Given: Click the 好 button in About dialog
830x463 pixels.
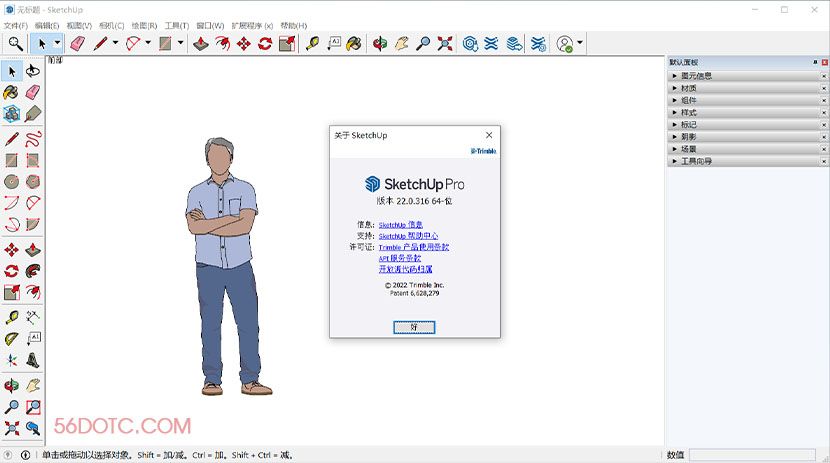Looking at the screenshot, I should [414, 327].
